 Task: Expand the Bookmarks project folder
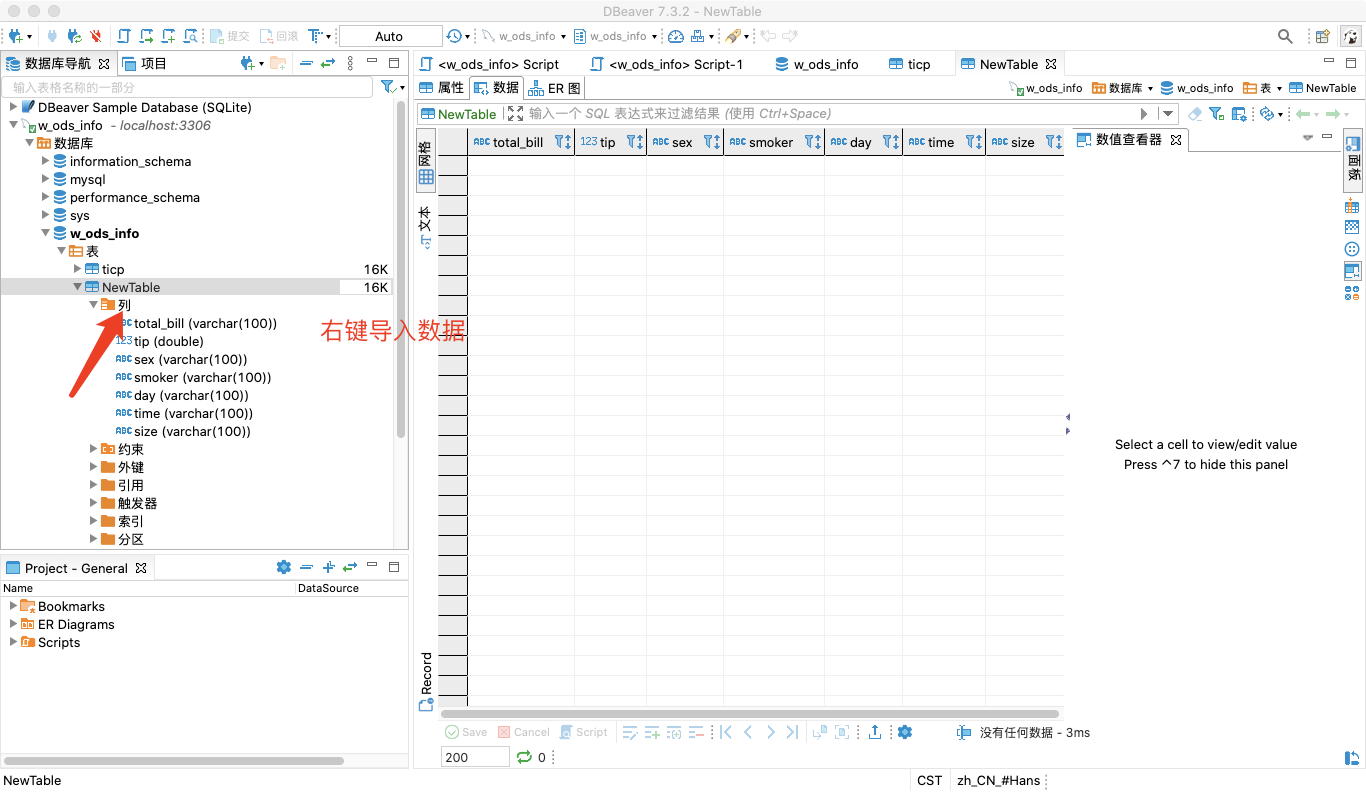[14, 606]
